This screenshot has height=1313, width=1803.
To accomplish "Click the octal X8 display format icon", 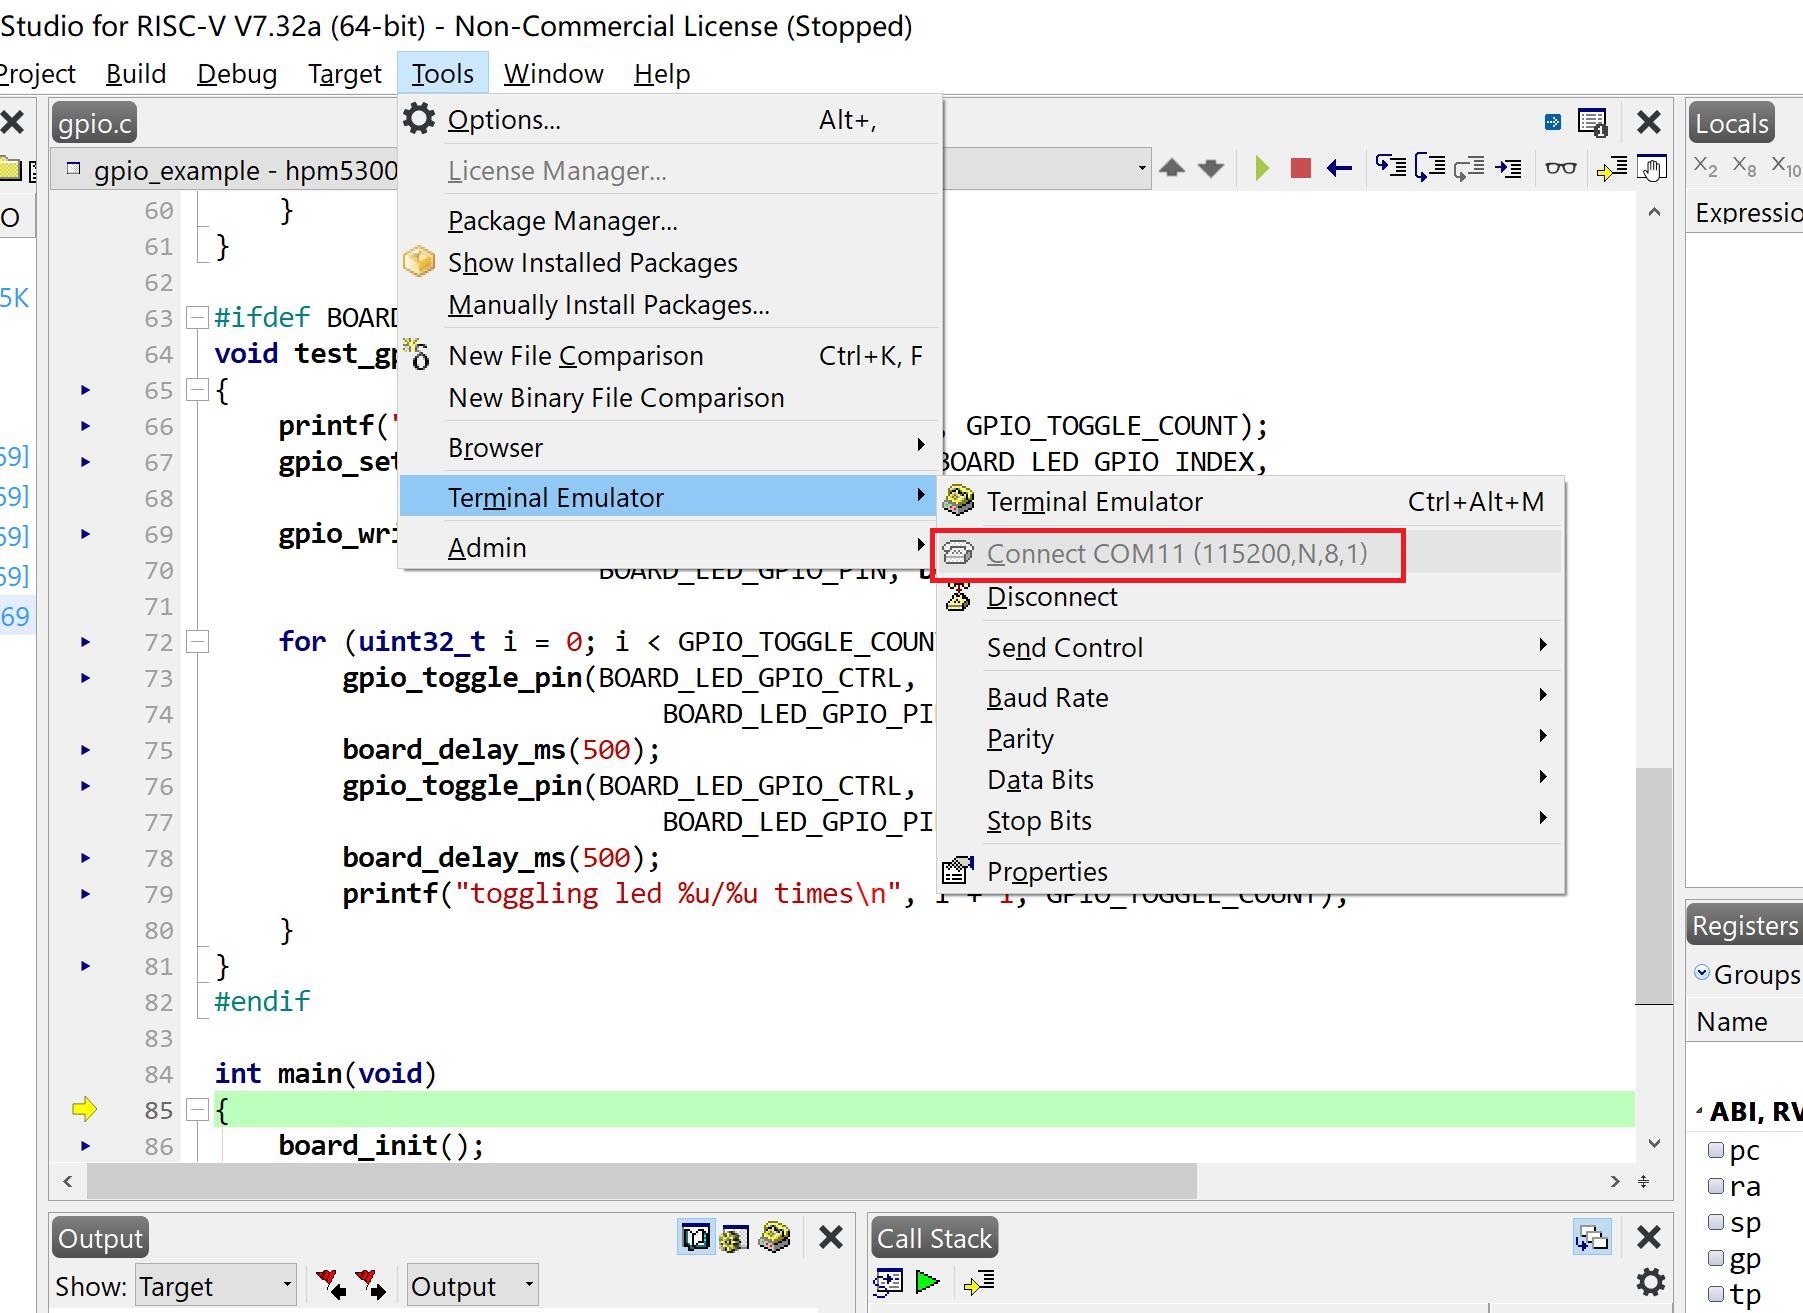I will pyautogui.click(x=1744, y=166).
